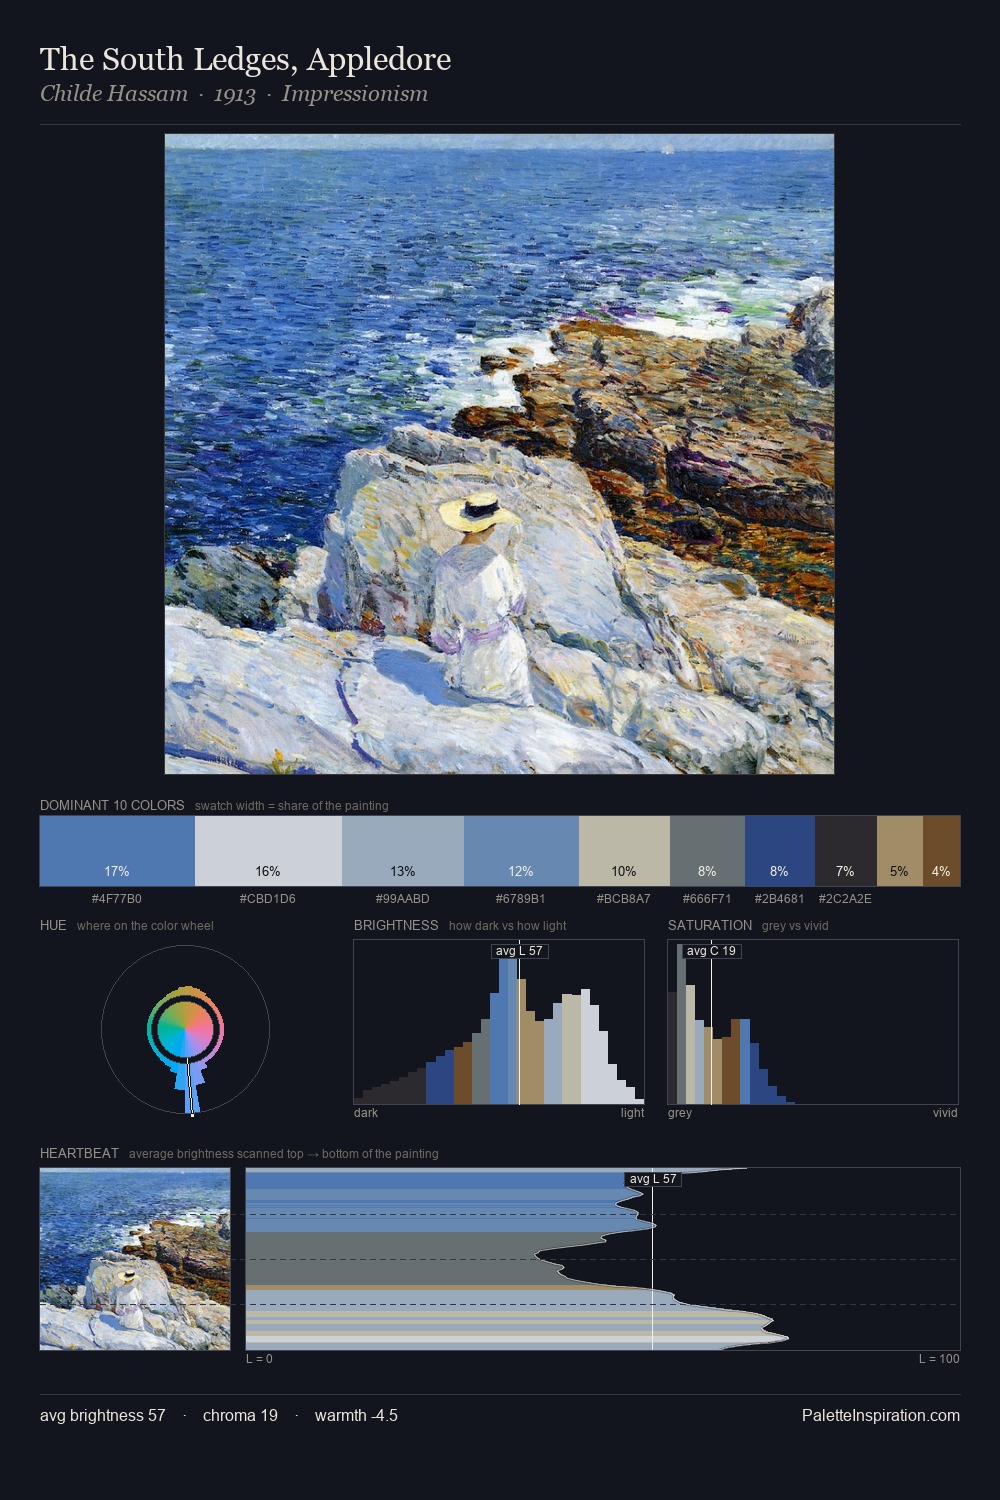Click the 'BRIGHTNESS' section heading
This screenshot has width=1000, height=1500.
coord(396,925)
